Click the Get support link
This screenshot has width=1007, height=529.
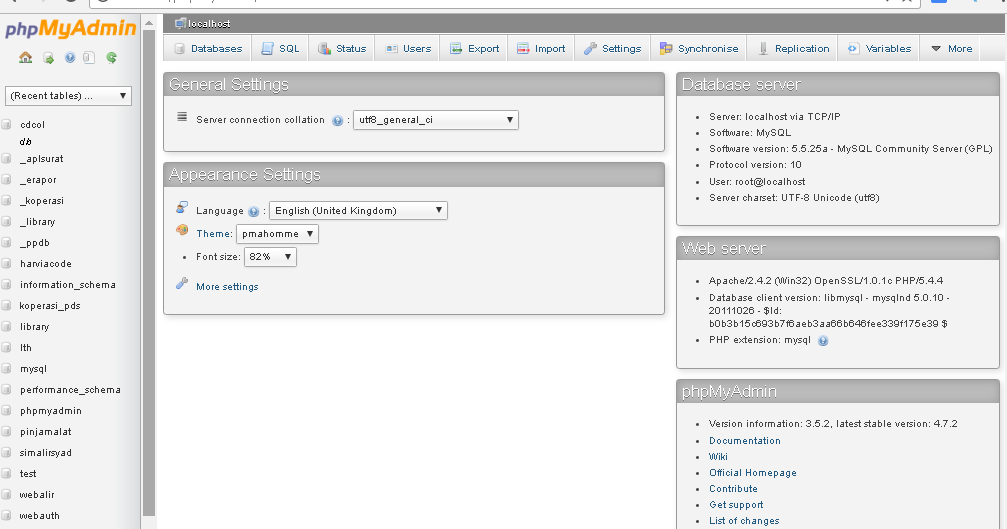pyautogui.click(x=736, y=505)
